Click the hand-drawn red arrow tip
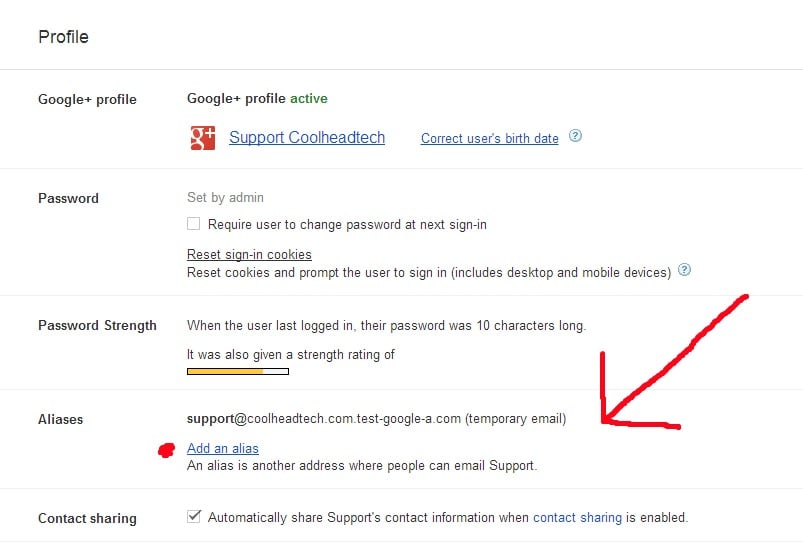Screen dimensions: 803x557 (606, 420)
